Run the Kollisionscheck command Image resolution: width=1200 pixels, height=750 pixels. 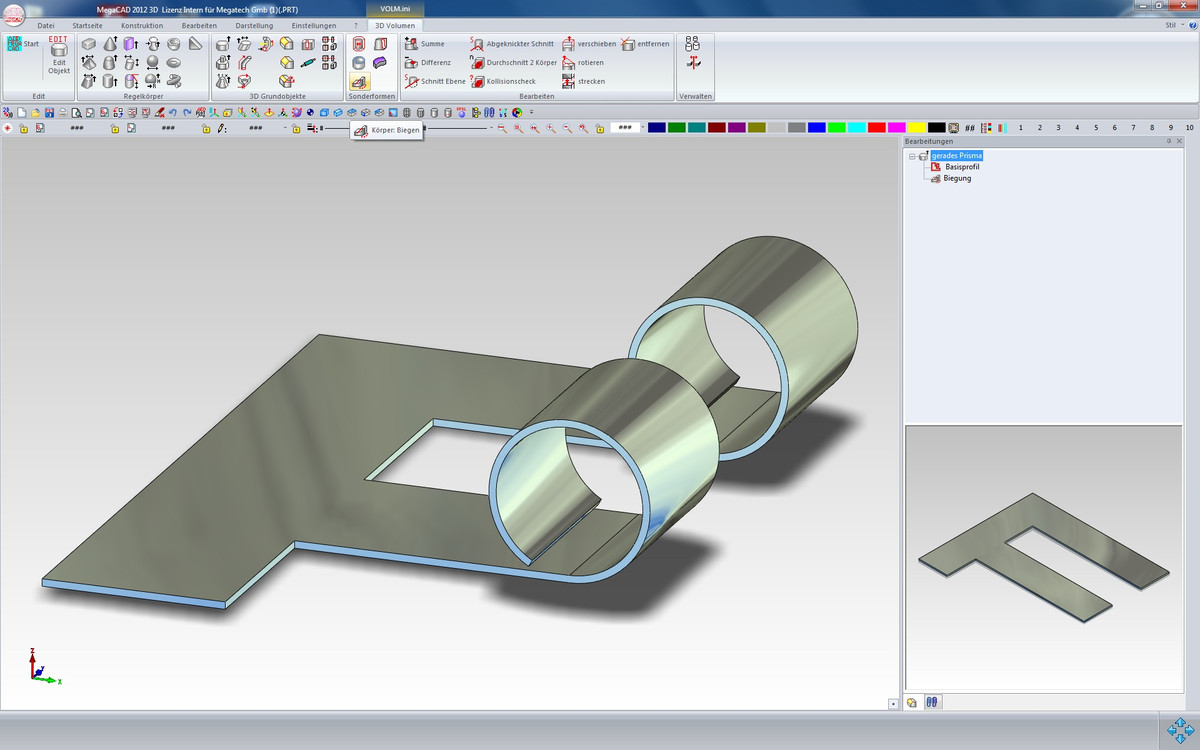coord(510,81)
